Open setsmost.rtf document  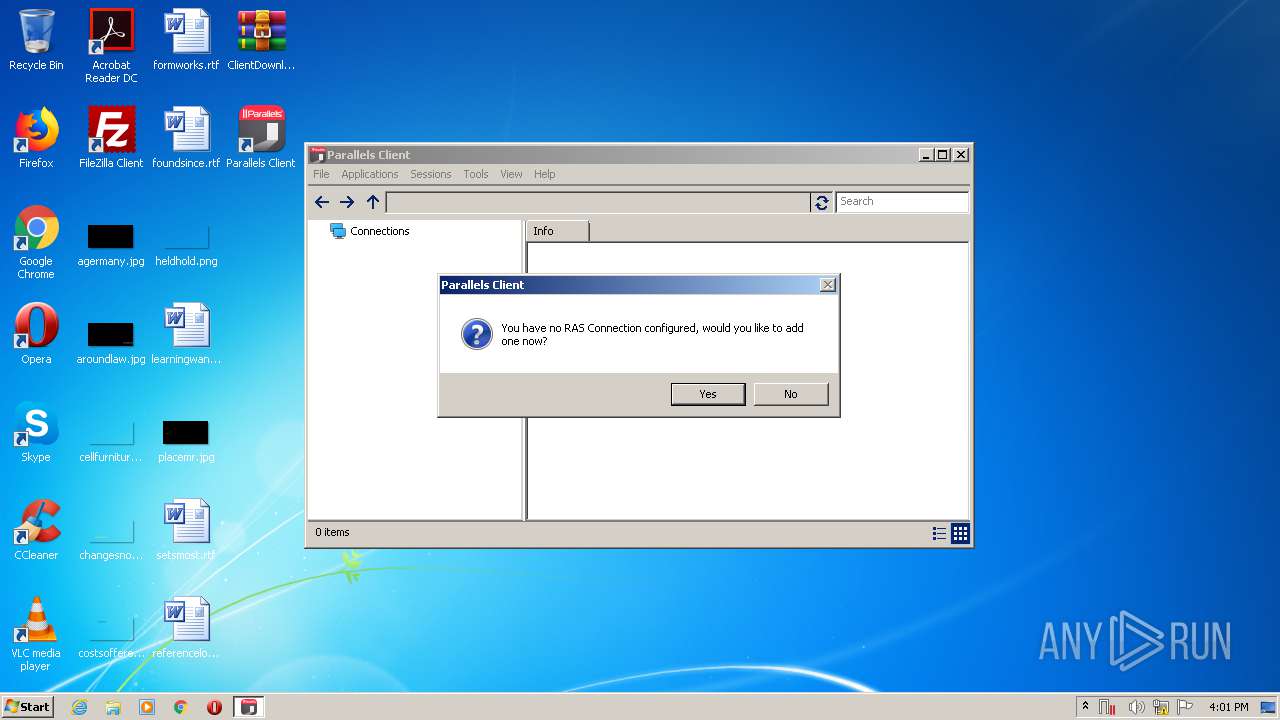pyautogui.click(x=186, y=530)
